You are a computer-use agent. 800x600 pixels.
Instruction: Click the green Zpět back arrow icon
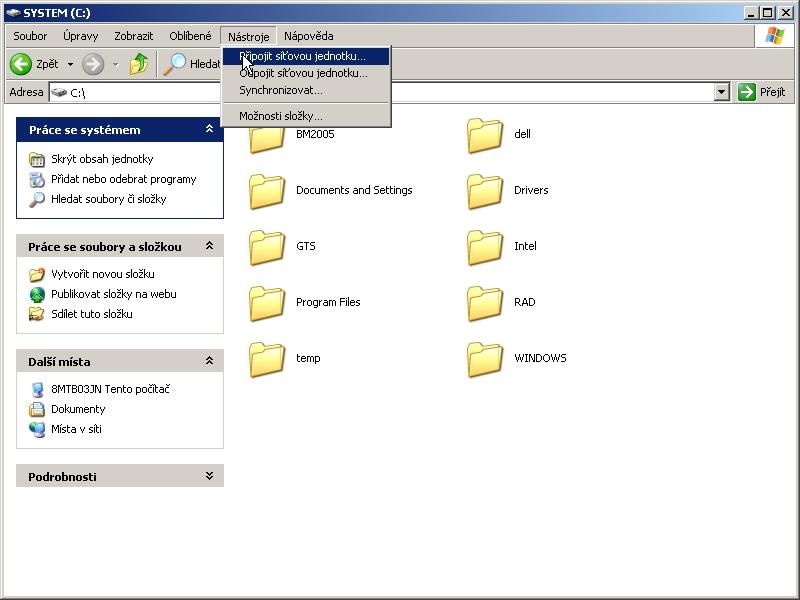pyautogui.click(x=21, y=64)
